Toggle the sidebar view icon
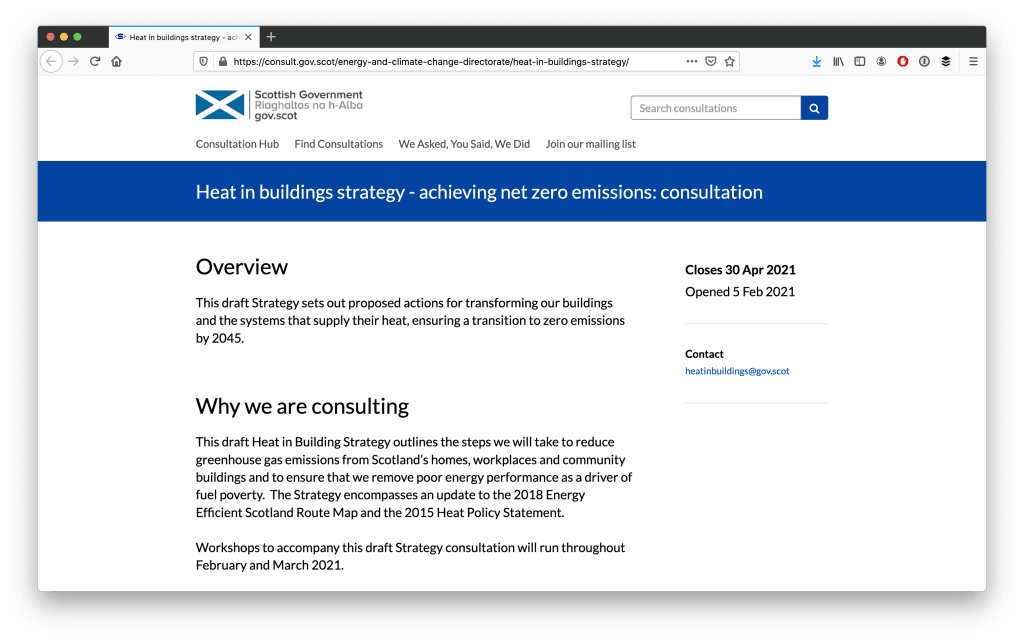The width and height of the screenshot is (1024, 641). click(859, 61)
